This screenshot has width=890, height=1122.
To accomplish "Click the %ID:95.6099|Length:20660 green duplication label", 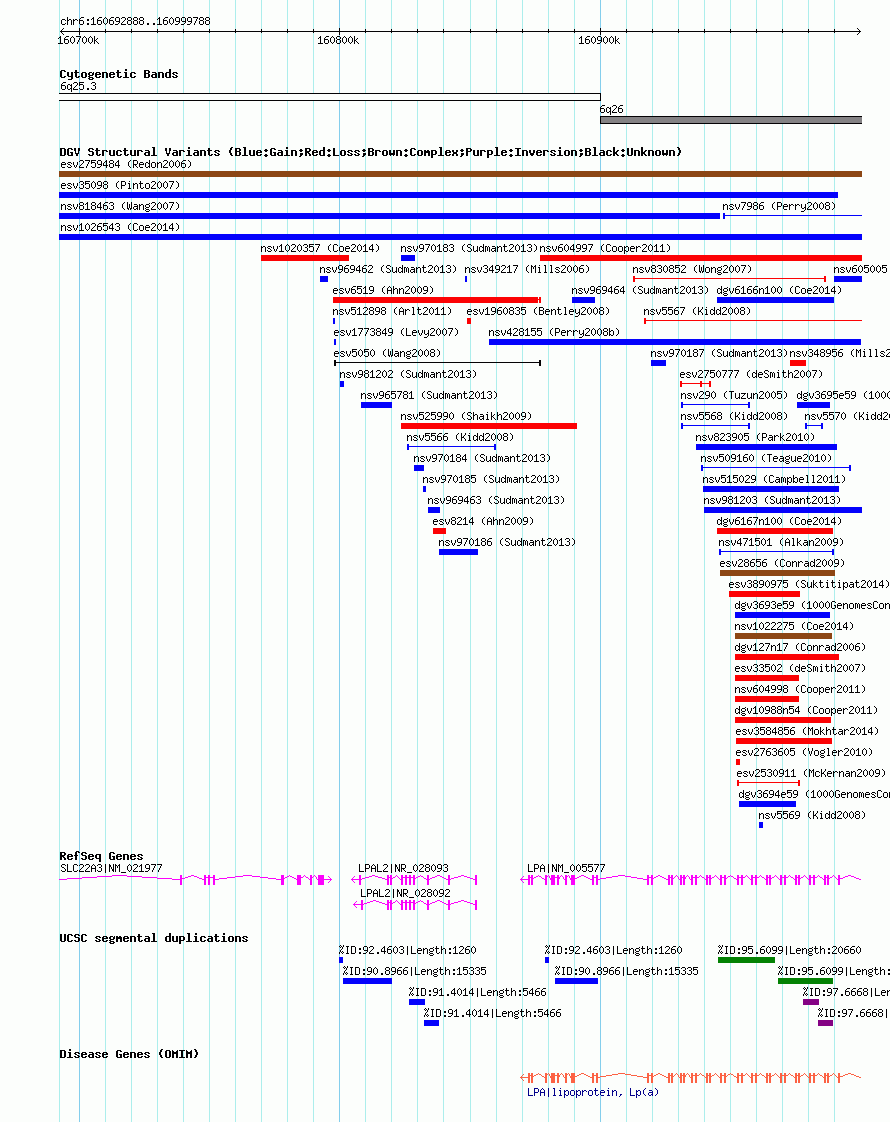I will click(x=789, y=950).
